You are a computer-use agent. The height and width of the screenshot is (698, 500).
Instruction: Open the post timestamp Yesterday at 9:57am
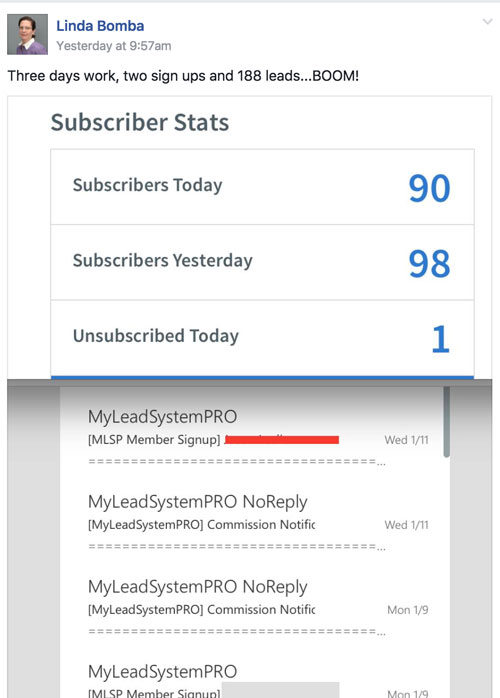click(114, 46)
